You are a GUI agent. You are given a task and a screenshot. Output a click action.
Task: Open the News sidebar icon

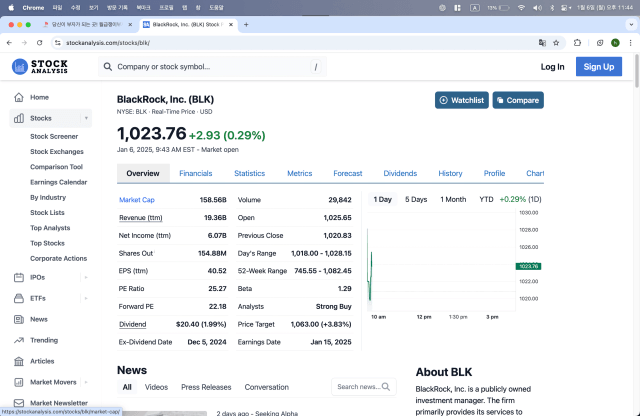tap(19, 320)
